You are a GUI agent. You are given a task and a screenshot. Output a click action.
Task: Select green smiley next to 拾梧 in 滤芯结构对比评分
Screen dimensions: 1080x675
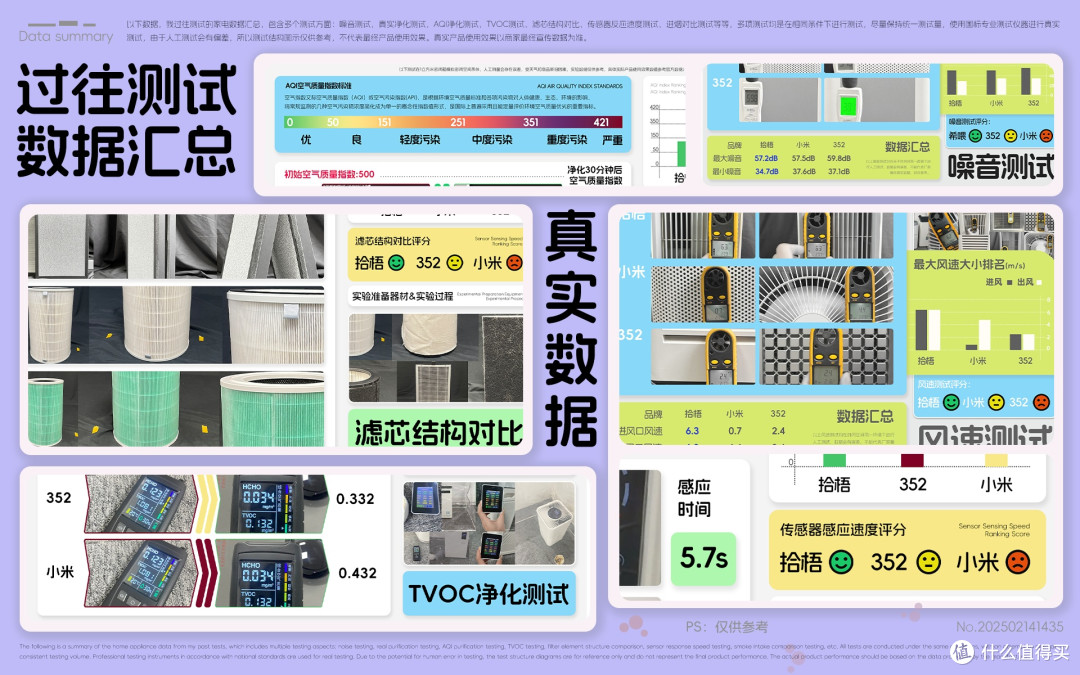tap(396, 263)
